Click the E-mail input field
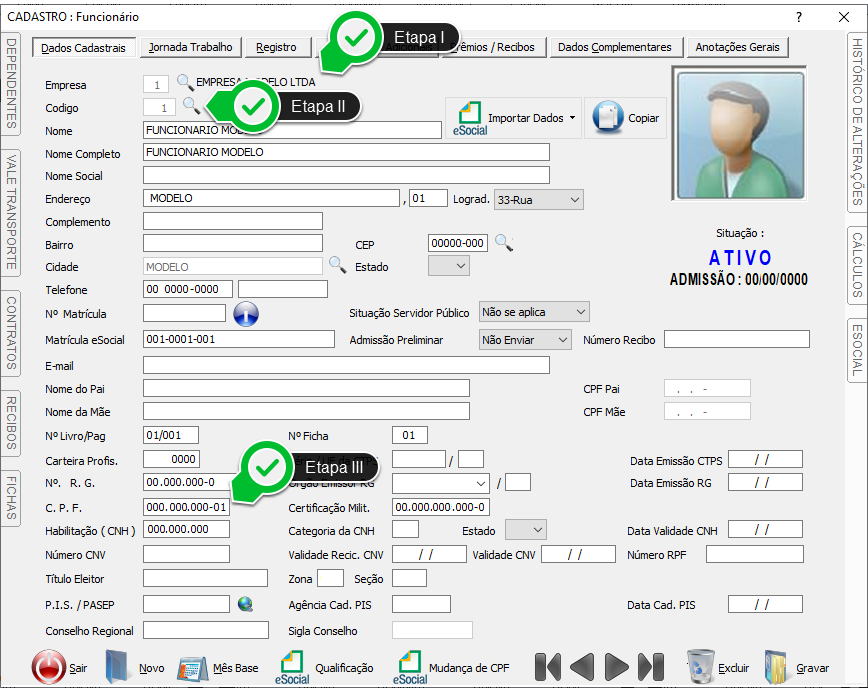868x688 pixels. [346, 365]
